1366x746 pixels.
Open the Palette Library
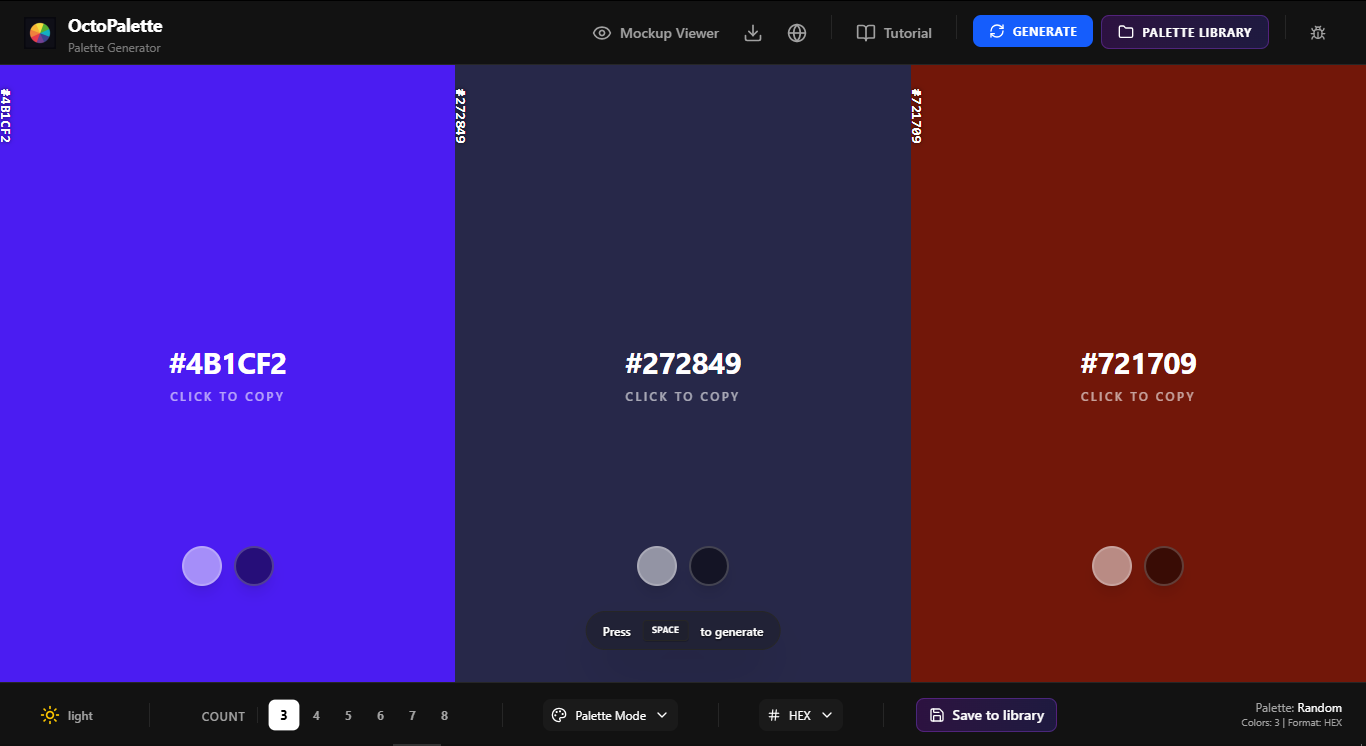click(1184, 32)
